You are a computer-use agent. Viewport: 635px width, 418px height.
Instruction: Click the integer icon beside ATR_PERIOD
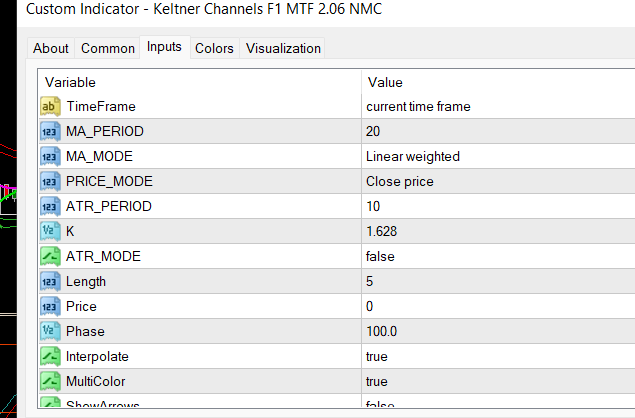point(50,206)
